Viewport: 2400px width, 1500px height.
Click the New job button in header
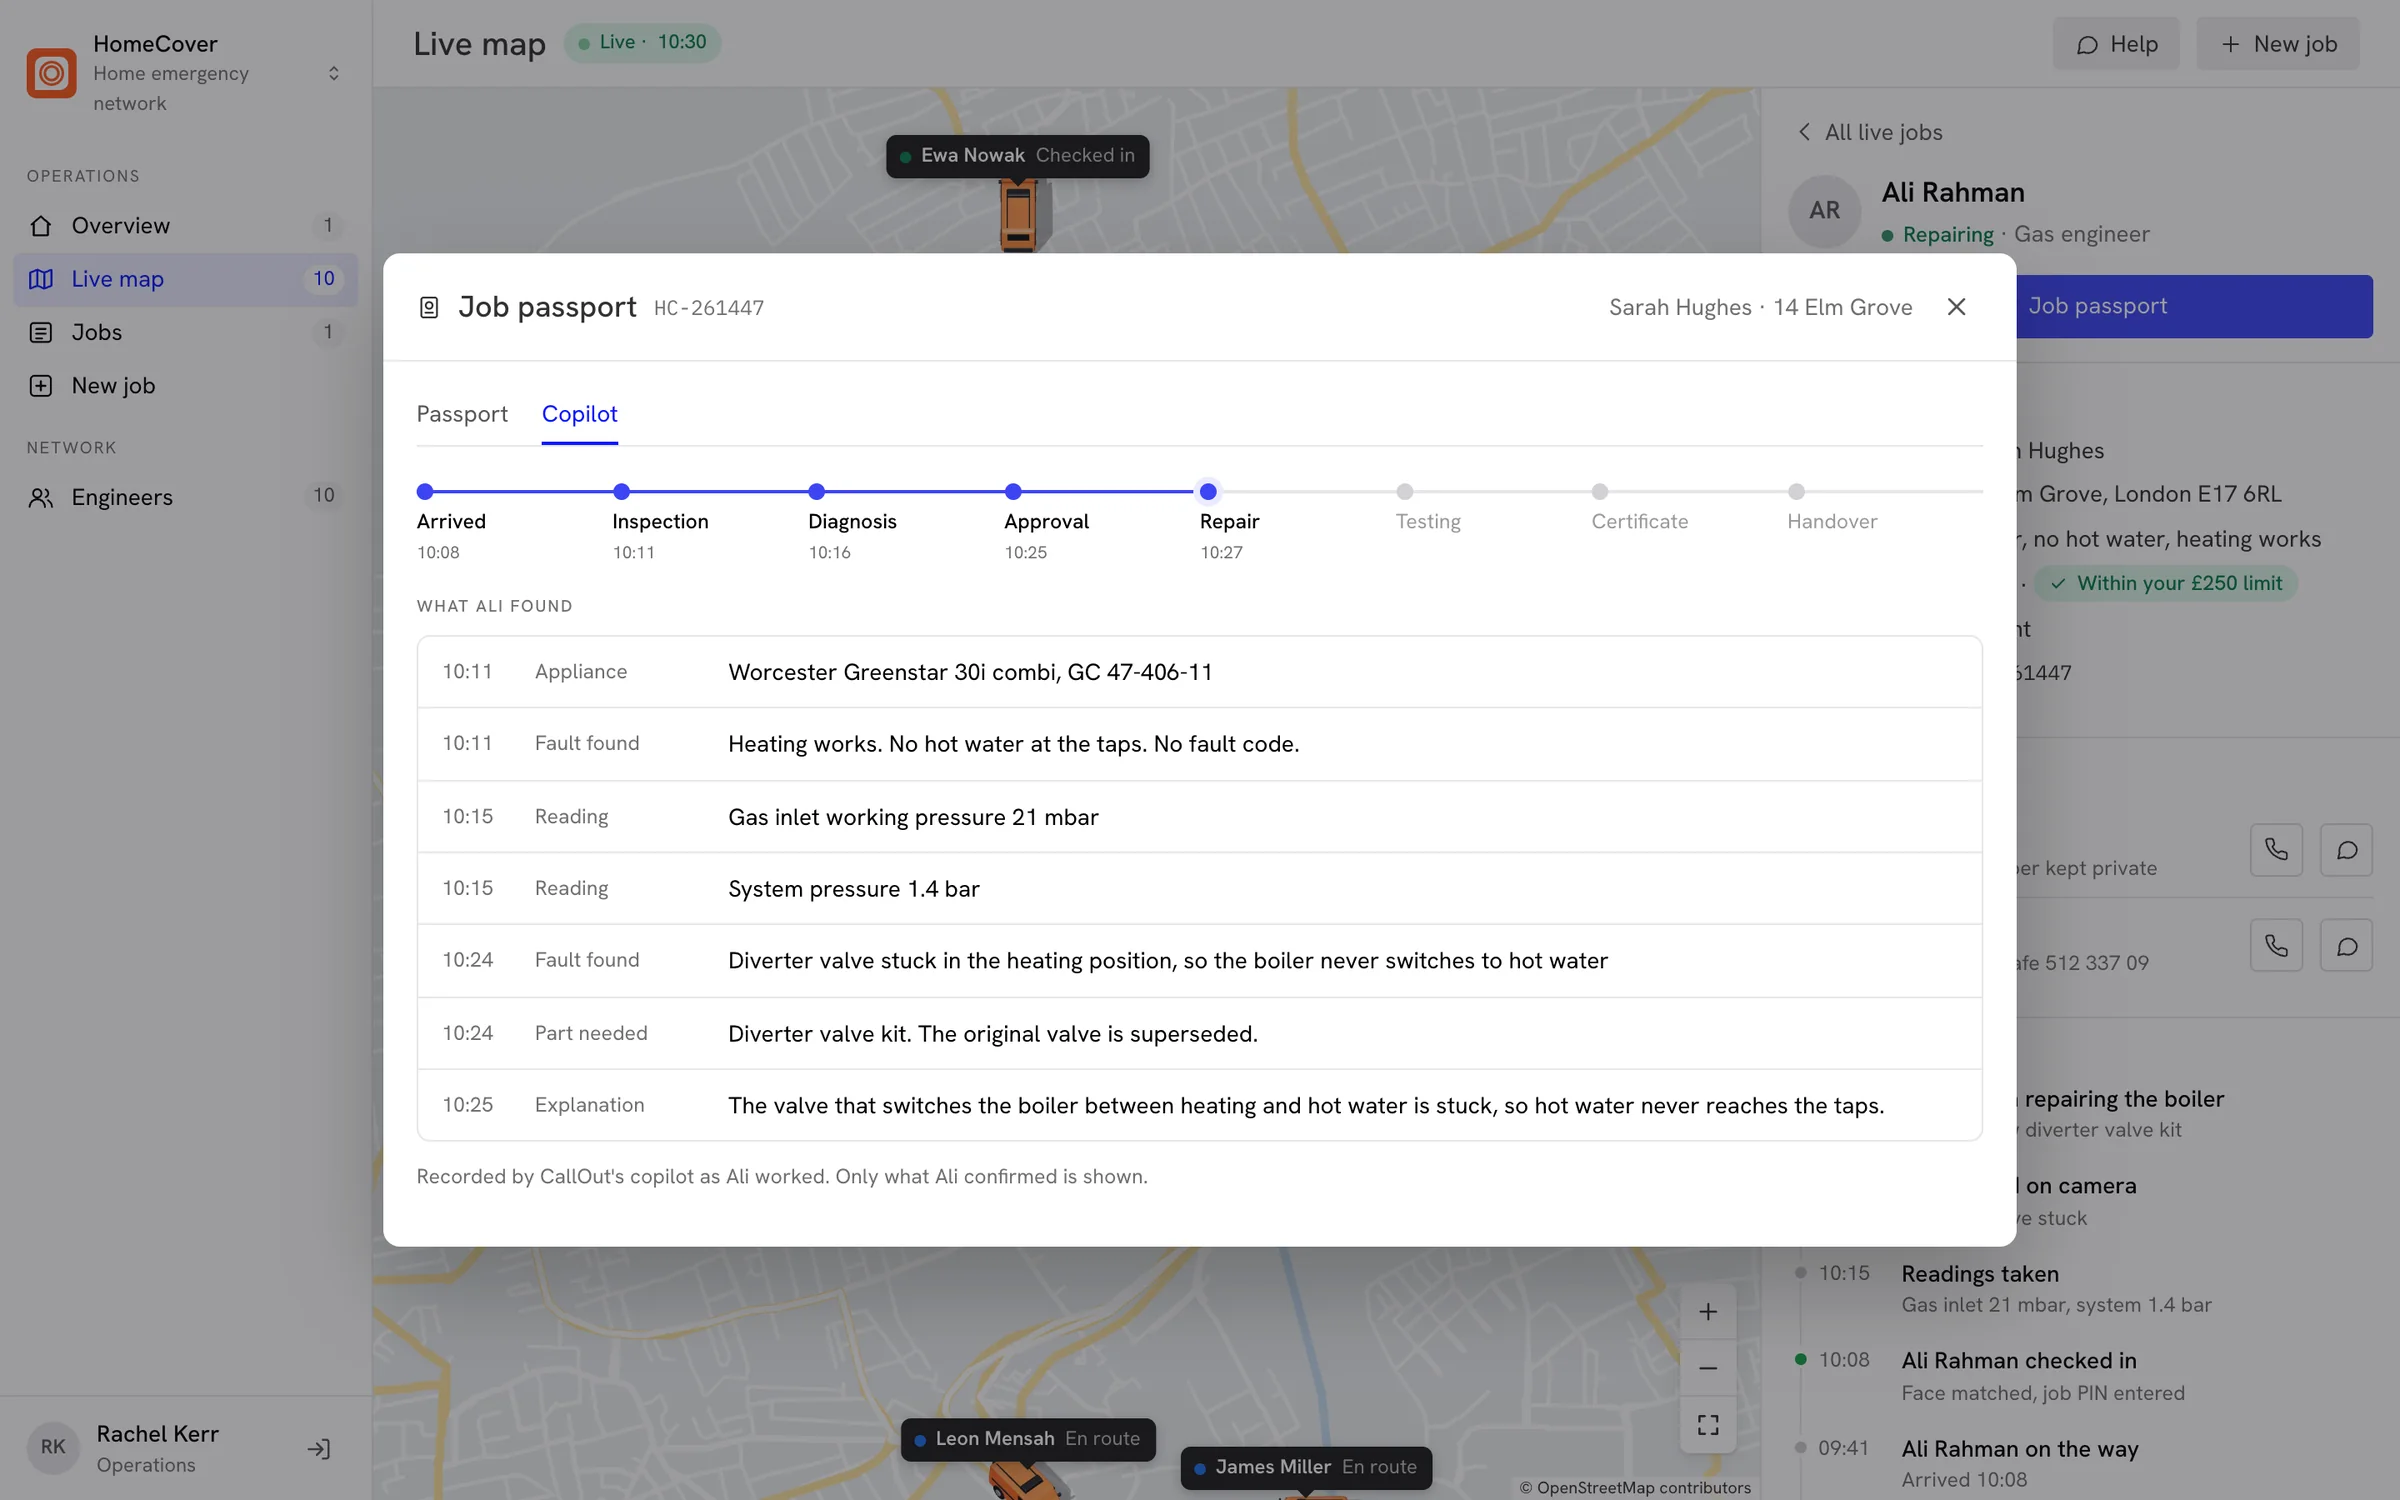coord(2278,44)
